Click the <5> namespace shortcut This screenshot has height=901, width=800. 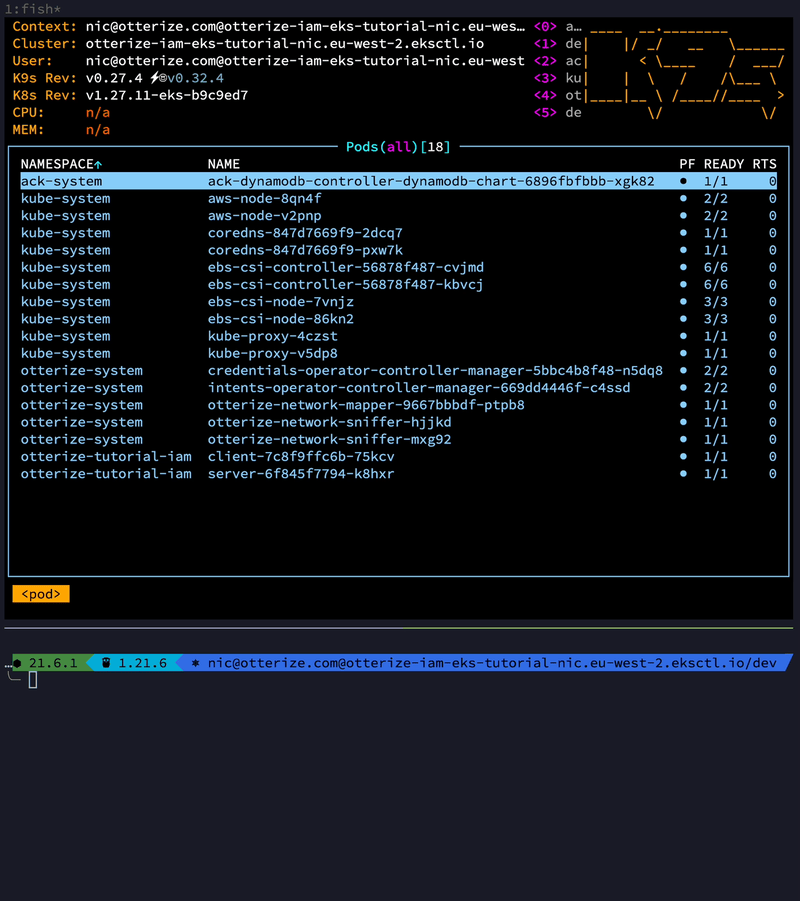pyautogui.click(x=545, y=113)
